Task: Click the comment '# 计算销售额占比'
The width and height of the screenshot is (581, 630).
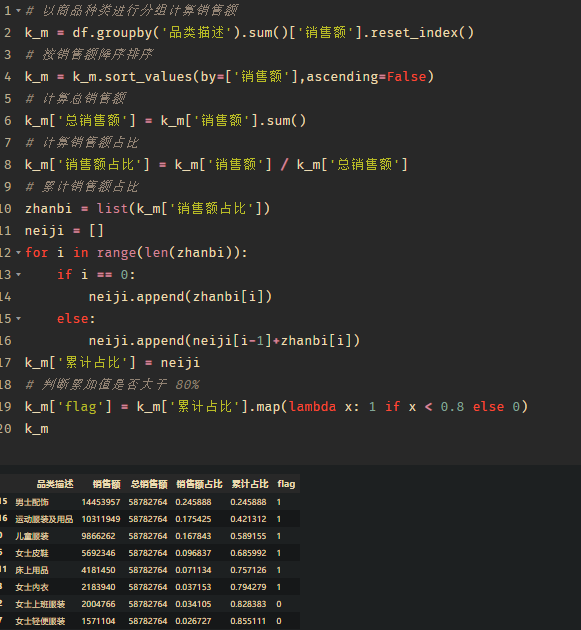Action: click(x=82, y=143)
